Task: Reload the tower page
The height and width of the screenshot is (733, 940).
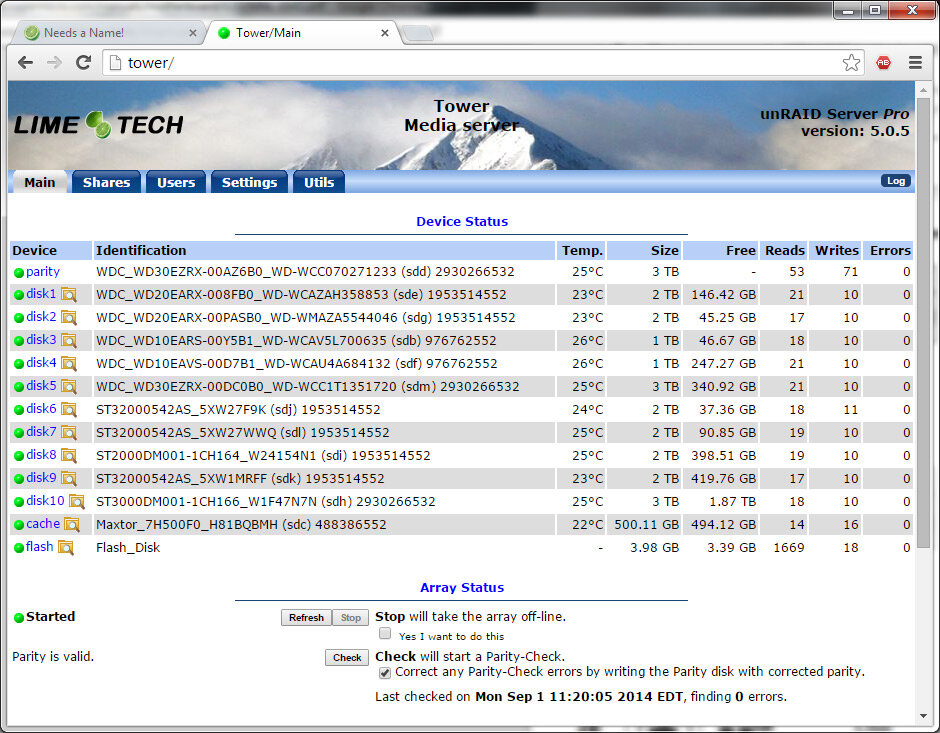Action: pyautogui.click(x=83, y=62)
